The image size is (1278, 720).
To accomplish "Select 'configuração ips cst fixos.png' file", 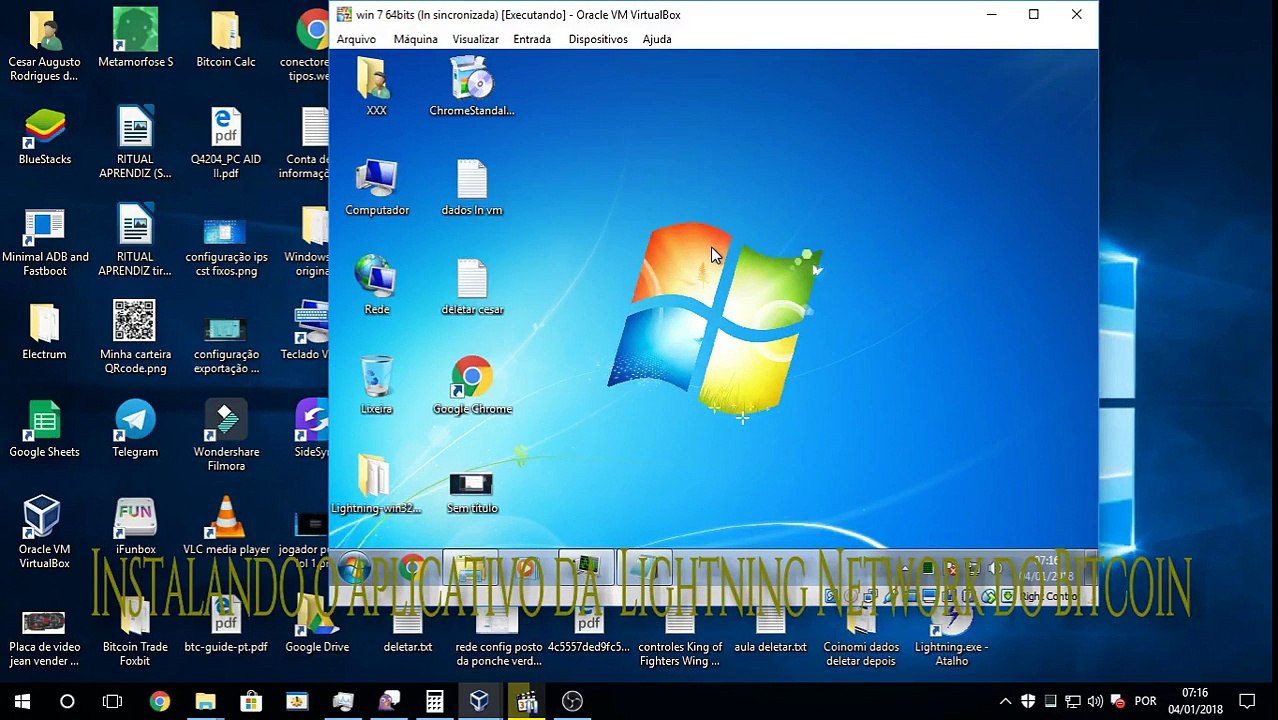I will click(226, 248).
